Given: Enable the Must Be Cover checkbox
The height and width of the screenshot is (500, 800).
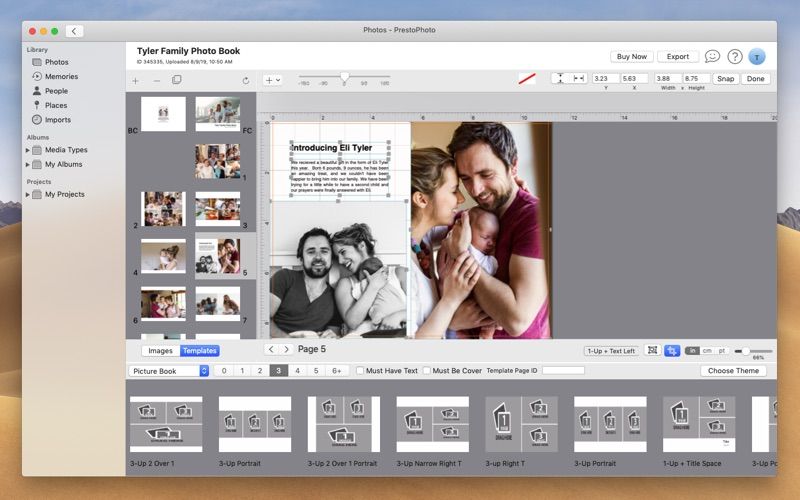Looking at the screenshot, I should (427, 371).
